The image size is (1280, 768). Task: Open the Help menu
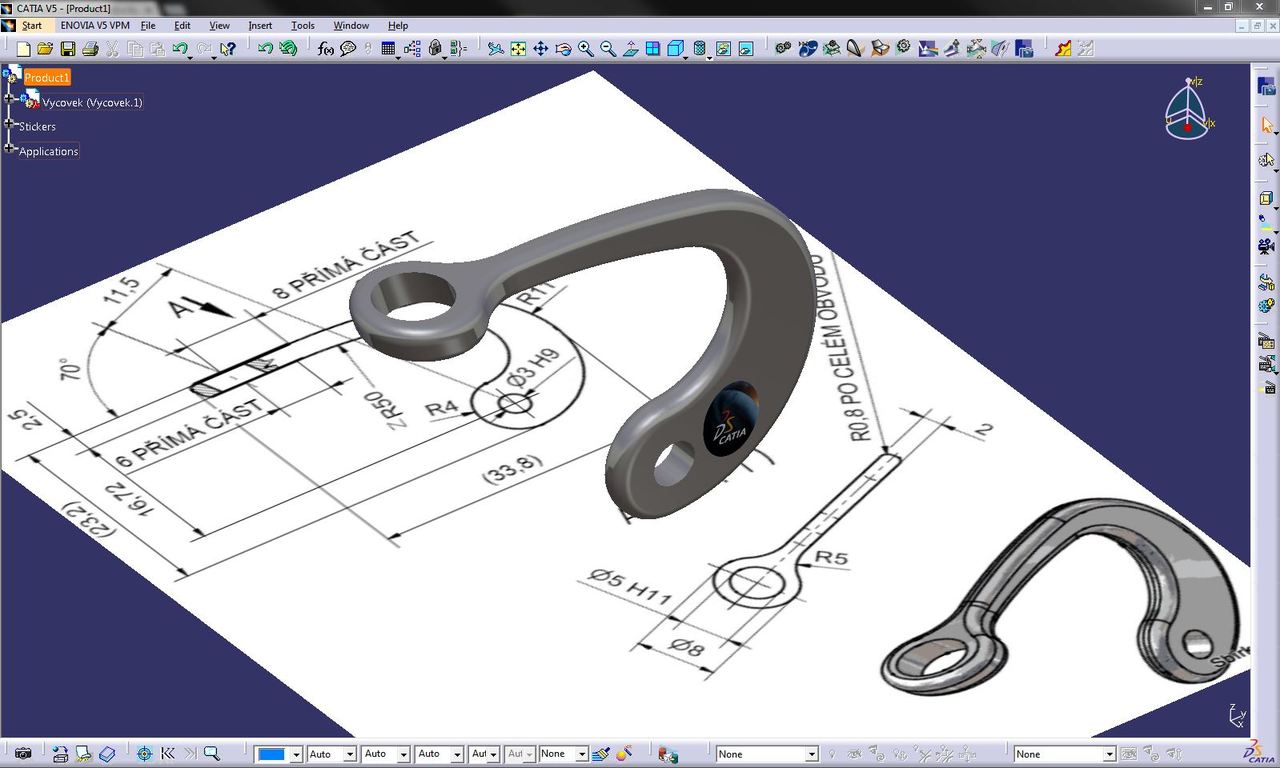tap(398, 25)
